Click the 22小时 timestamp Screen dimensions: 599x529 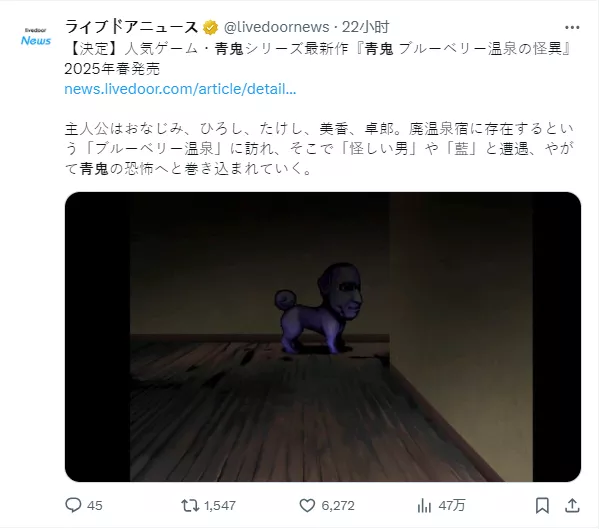coord(365,27)
